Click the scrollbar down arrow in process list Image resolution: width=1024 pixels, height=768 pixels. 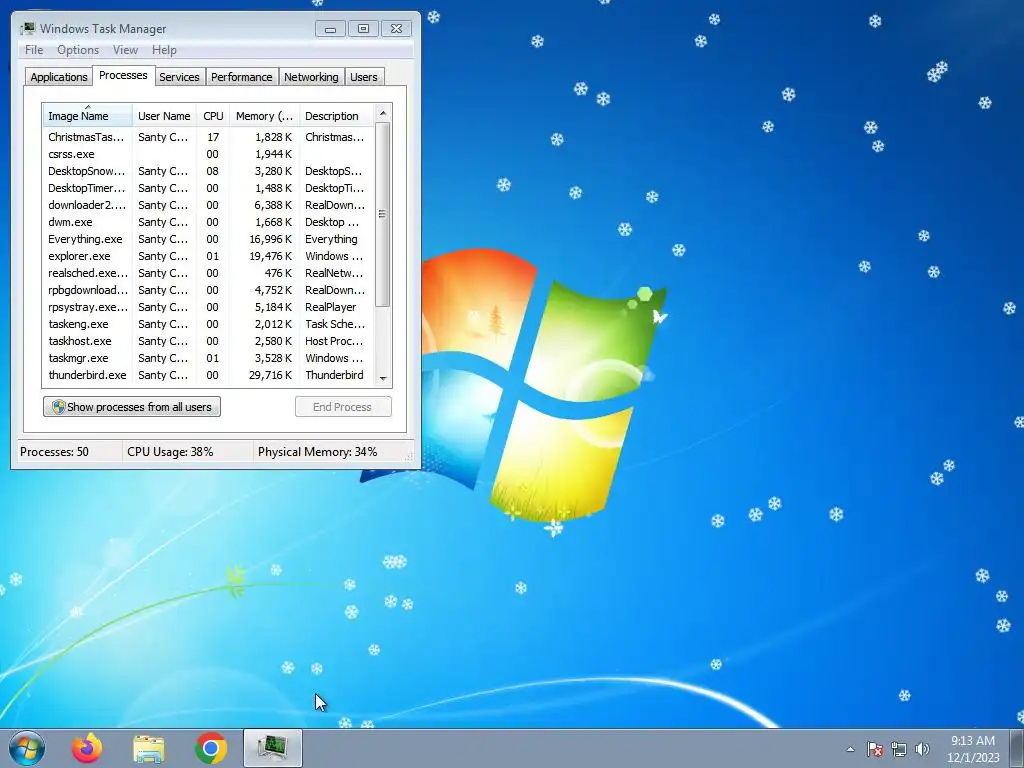pyautogui.click(x=383, y=378)
